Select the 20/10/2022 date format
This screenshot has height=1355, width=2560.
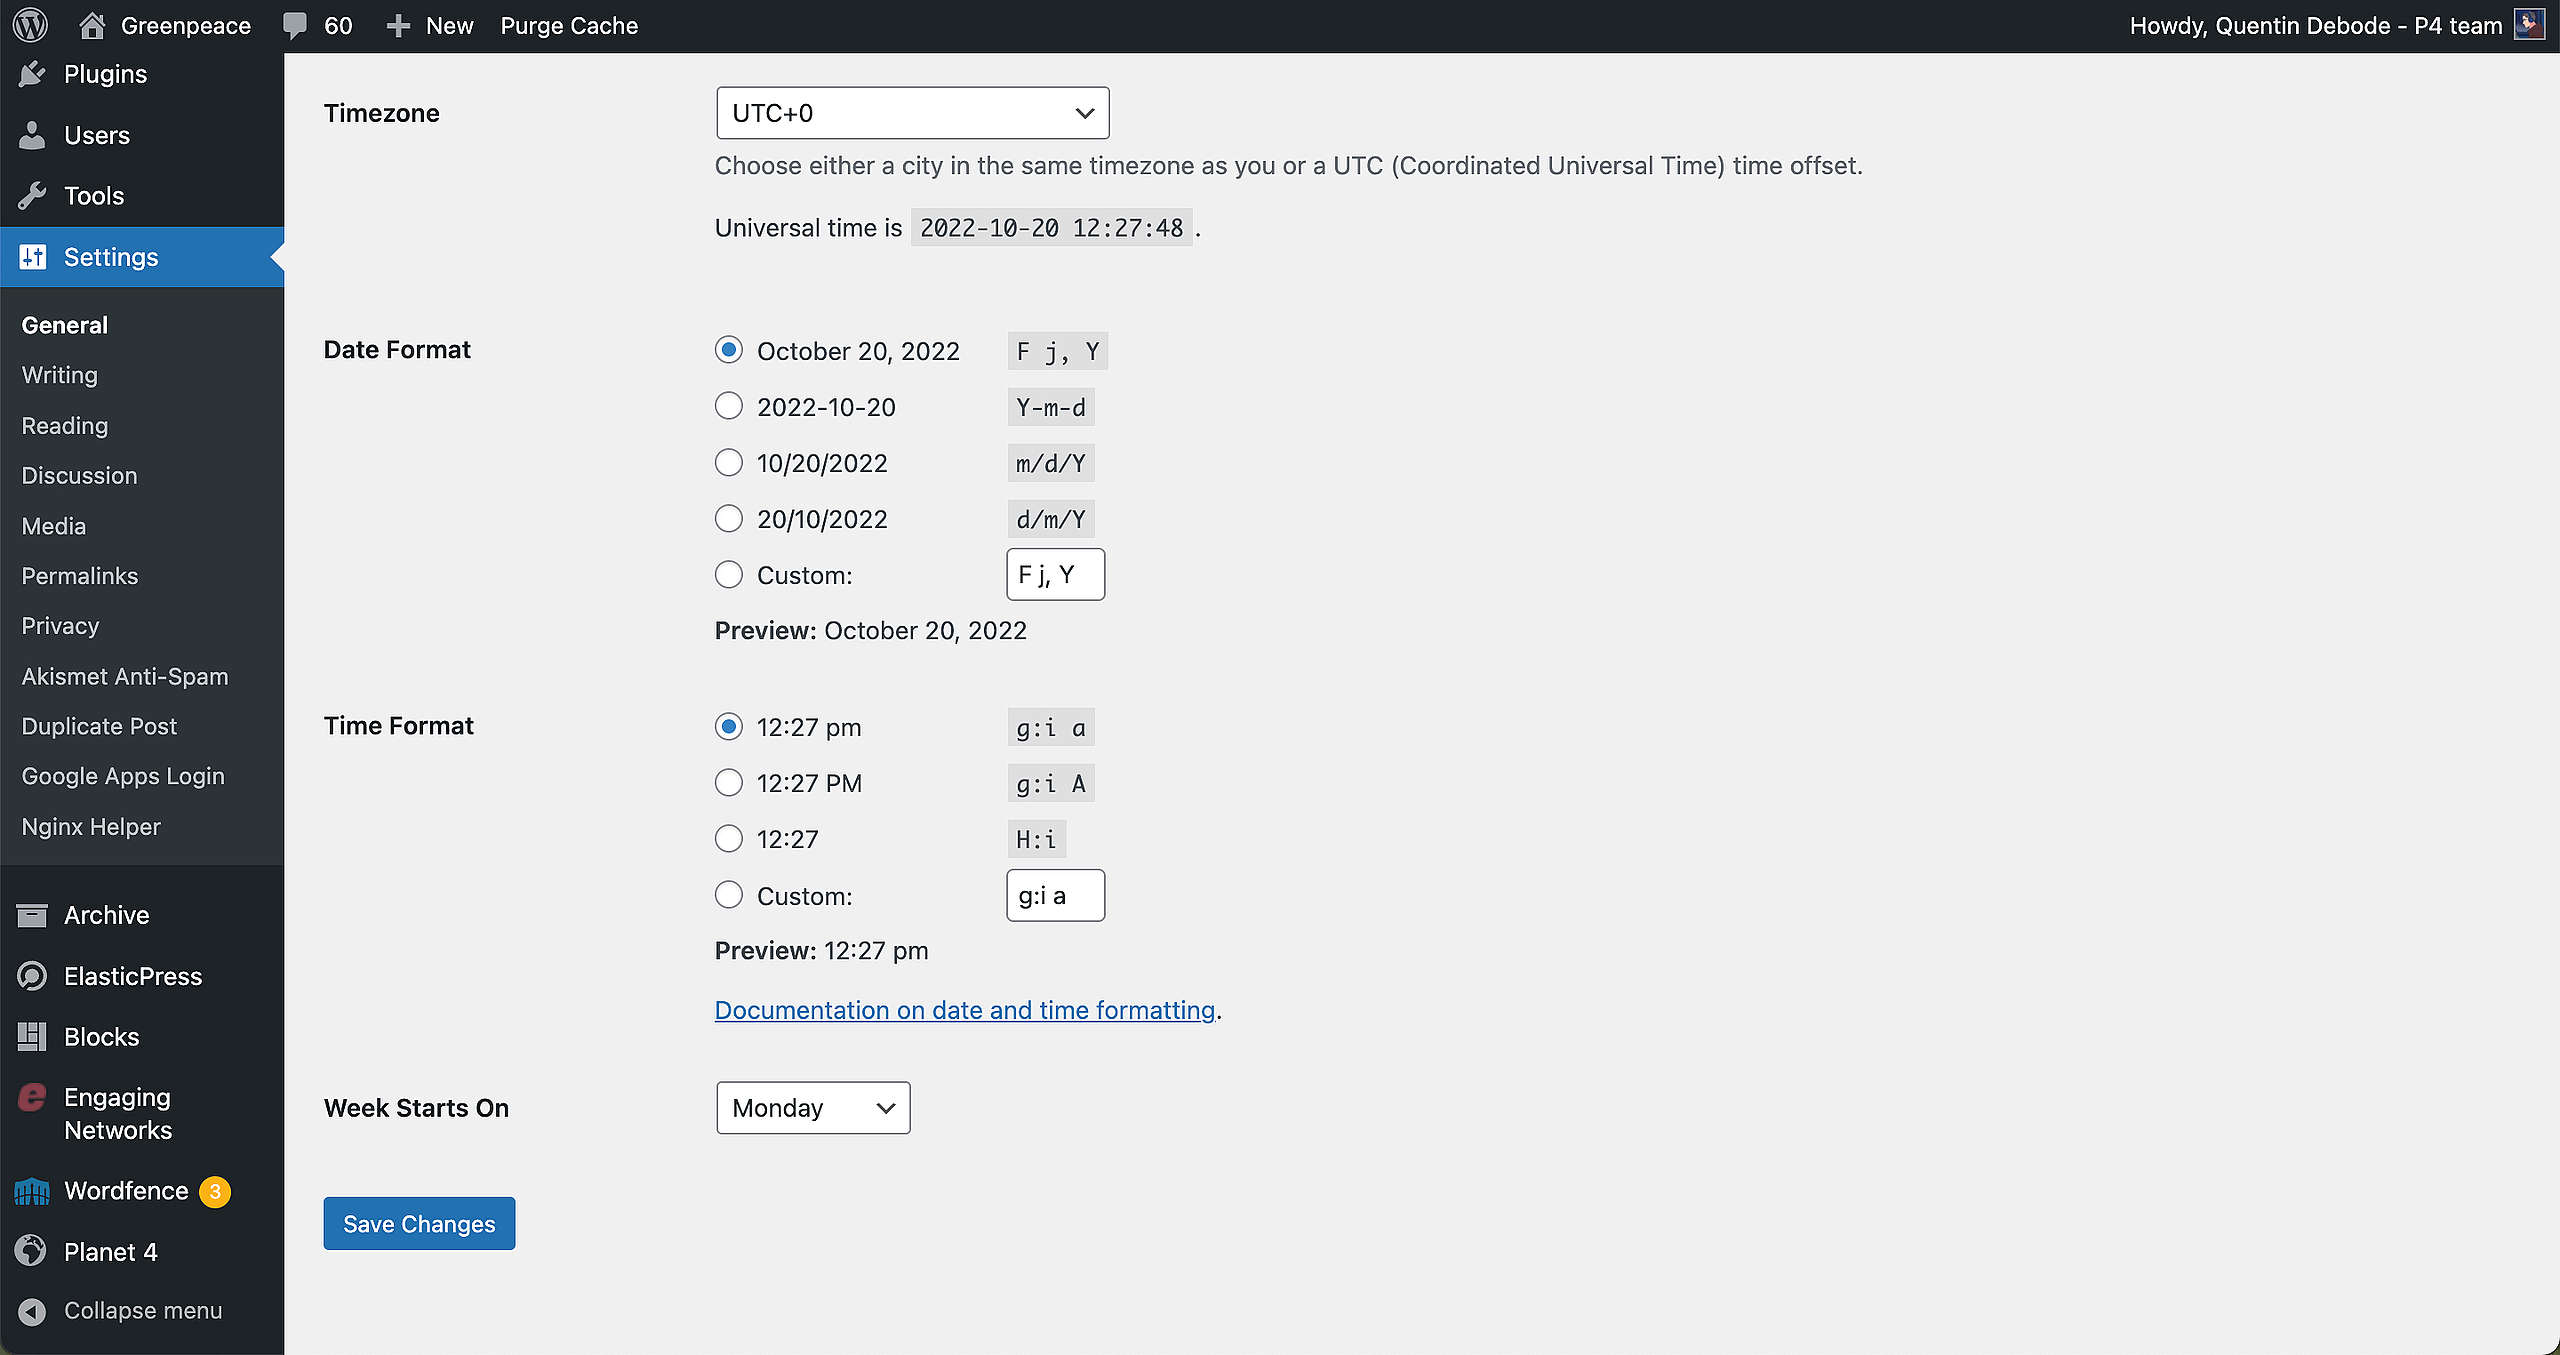click(x=729, y=518)
